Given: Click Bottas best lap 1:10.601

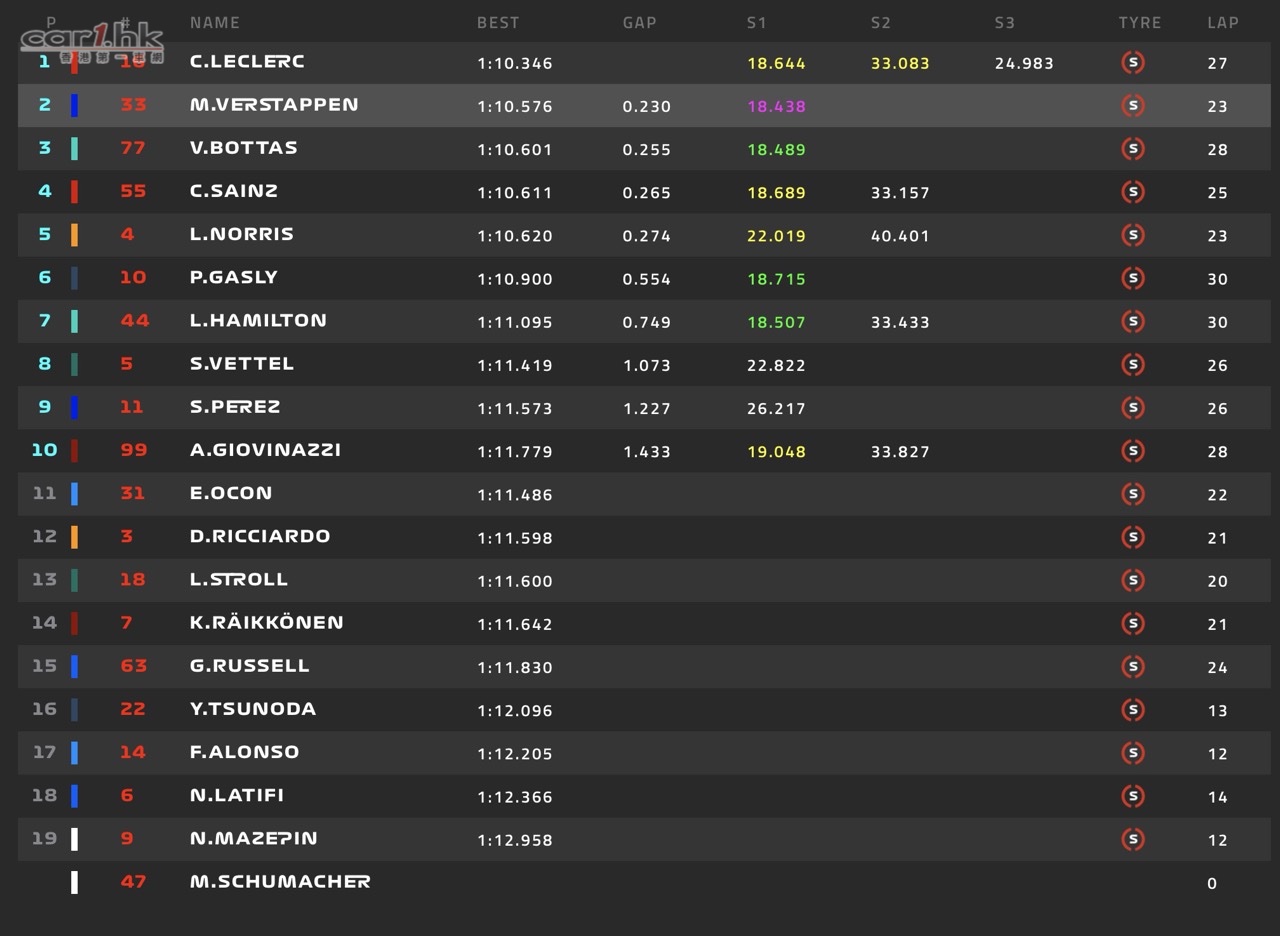Looking at the screenshot, I should click(x=515, y=149).
